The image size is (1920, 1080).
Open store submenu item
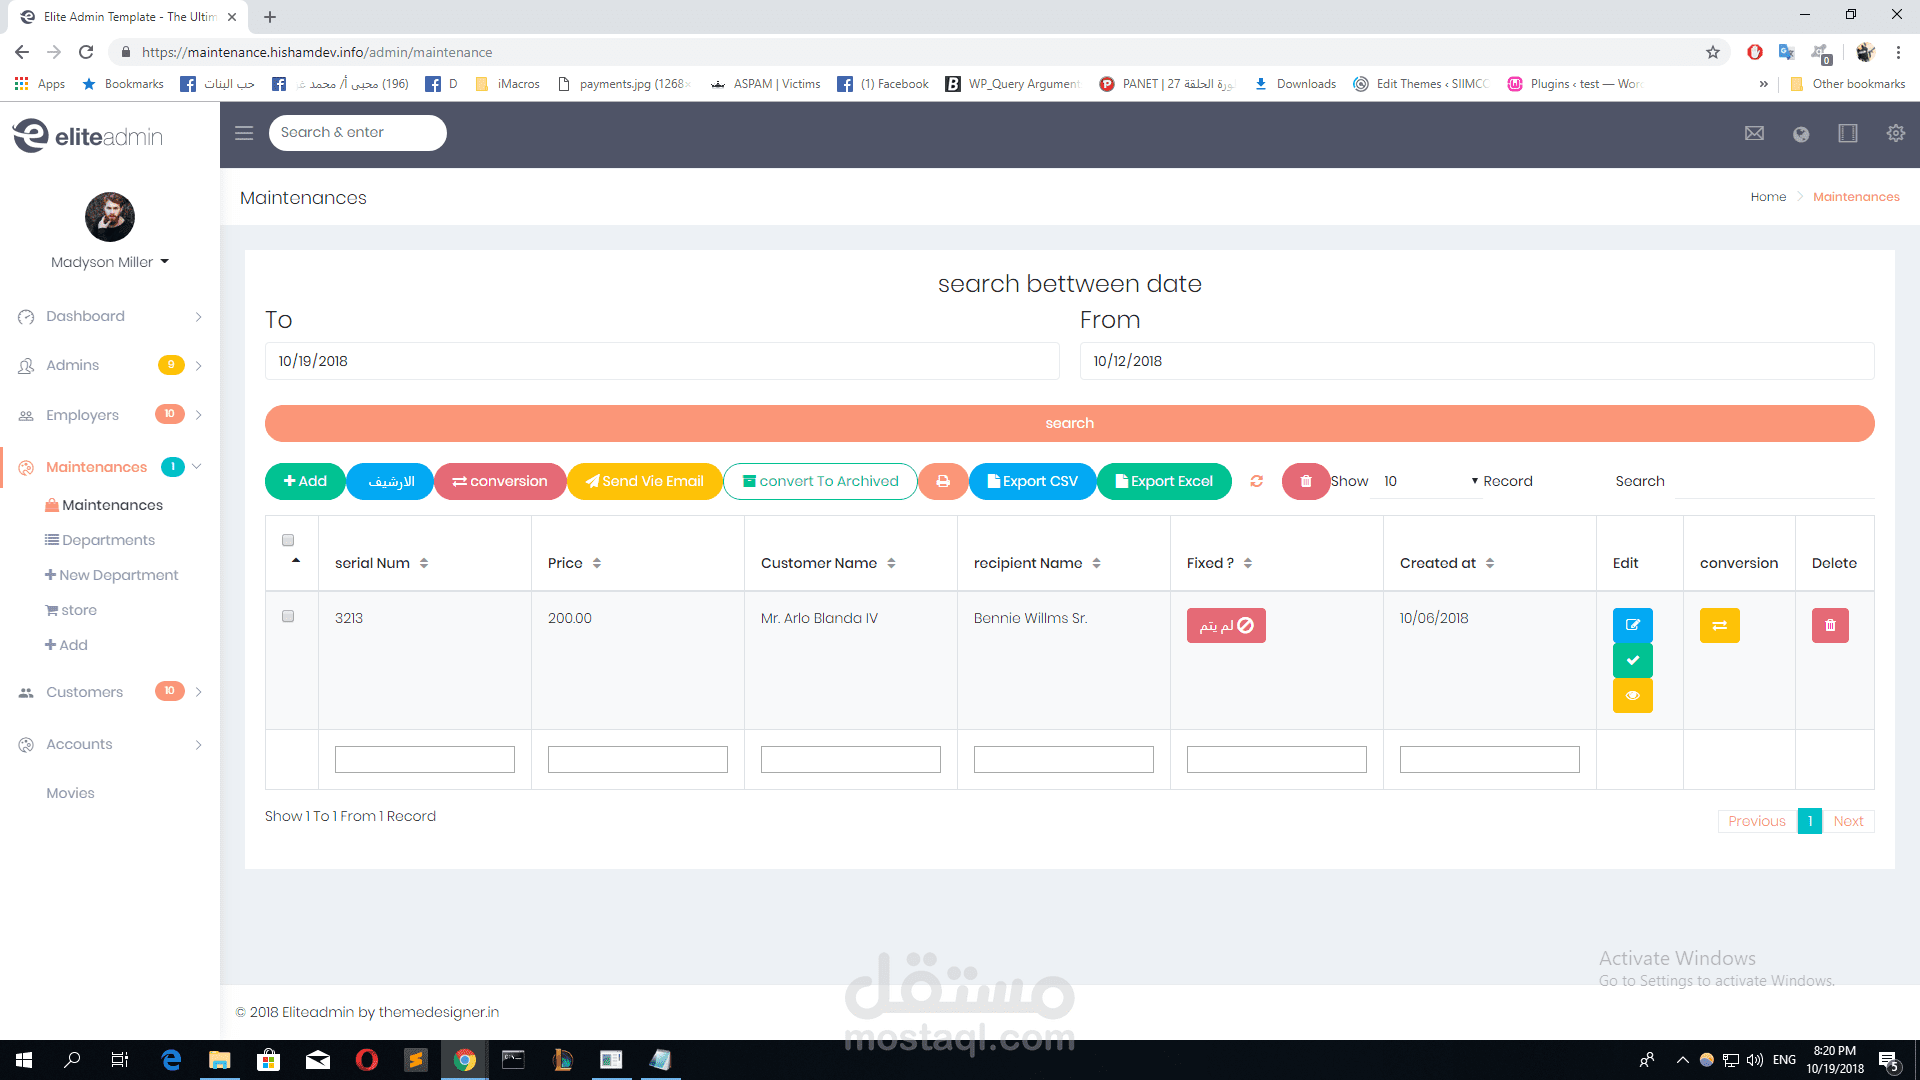pos(71,610)
